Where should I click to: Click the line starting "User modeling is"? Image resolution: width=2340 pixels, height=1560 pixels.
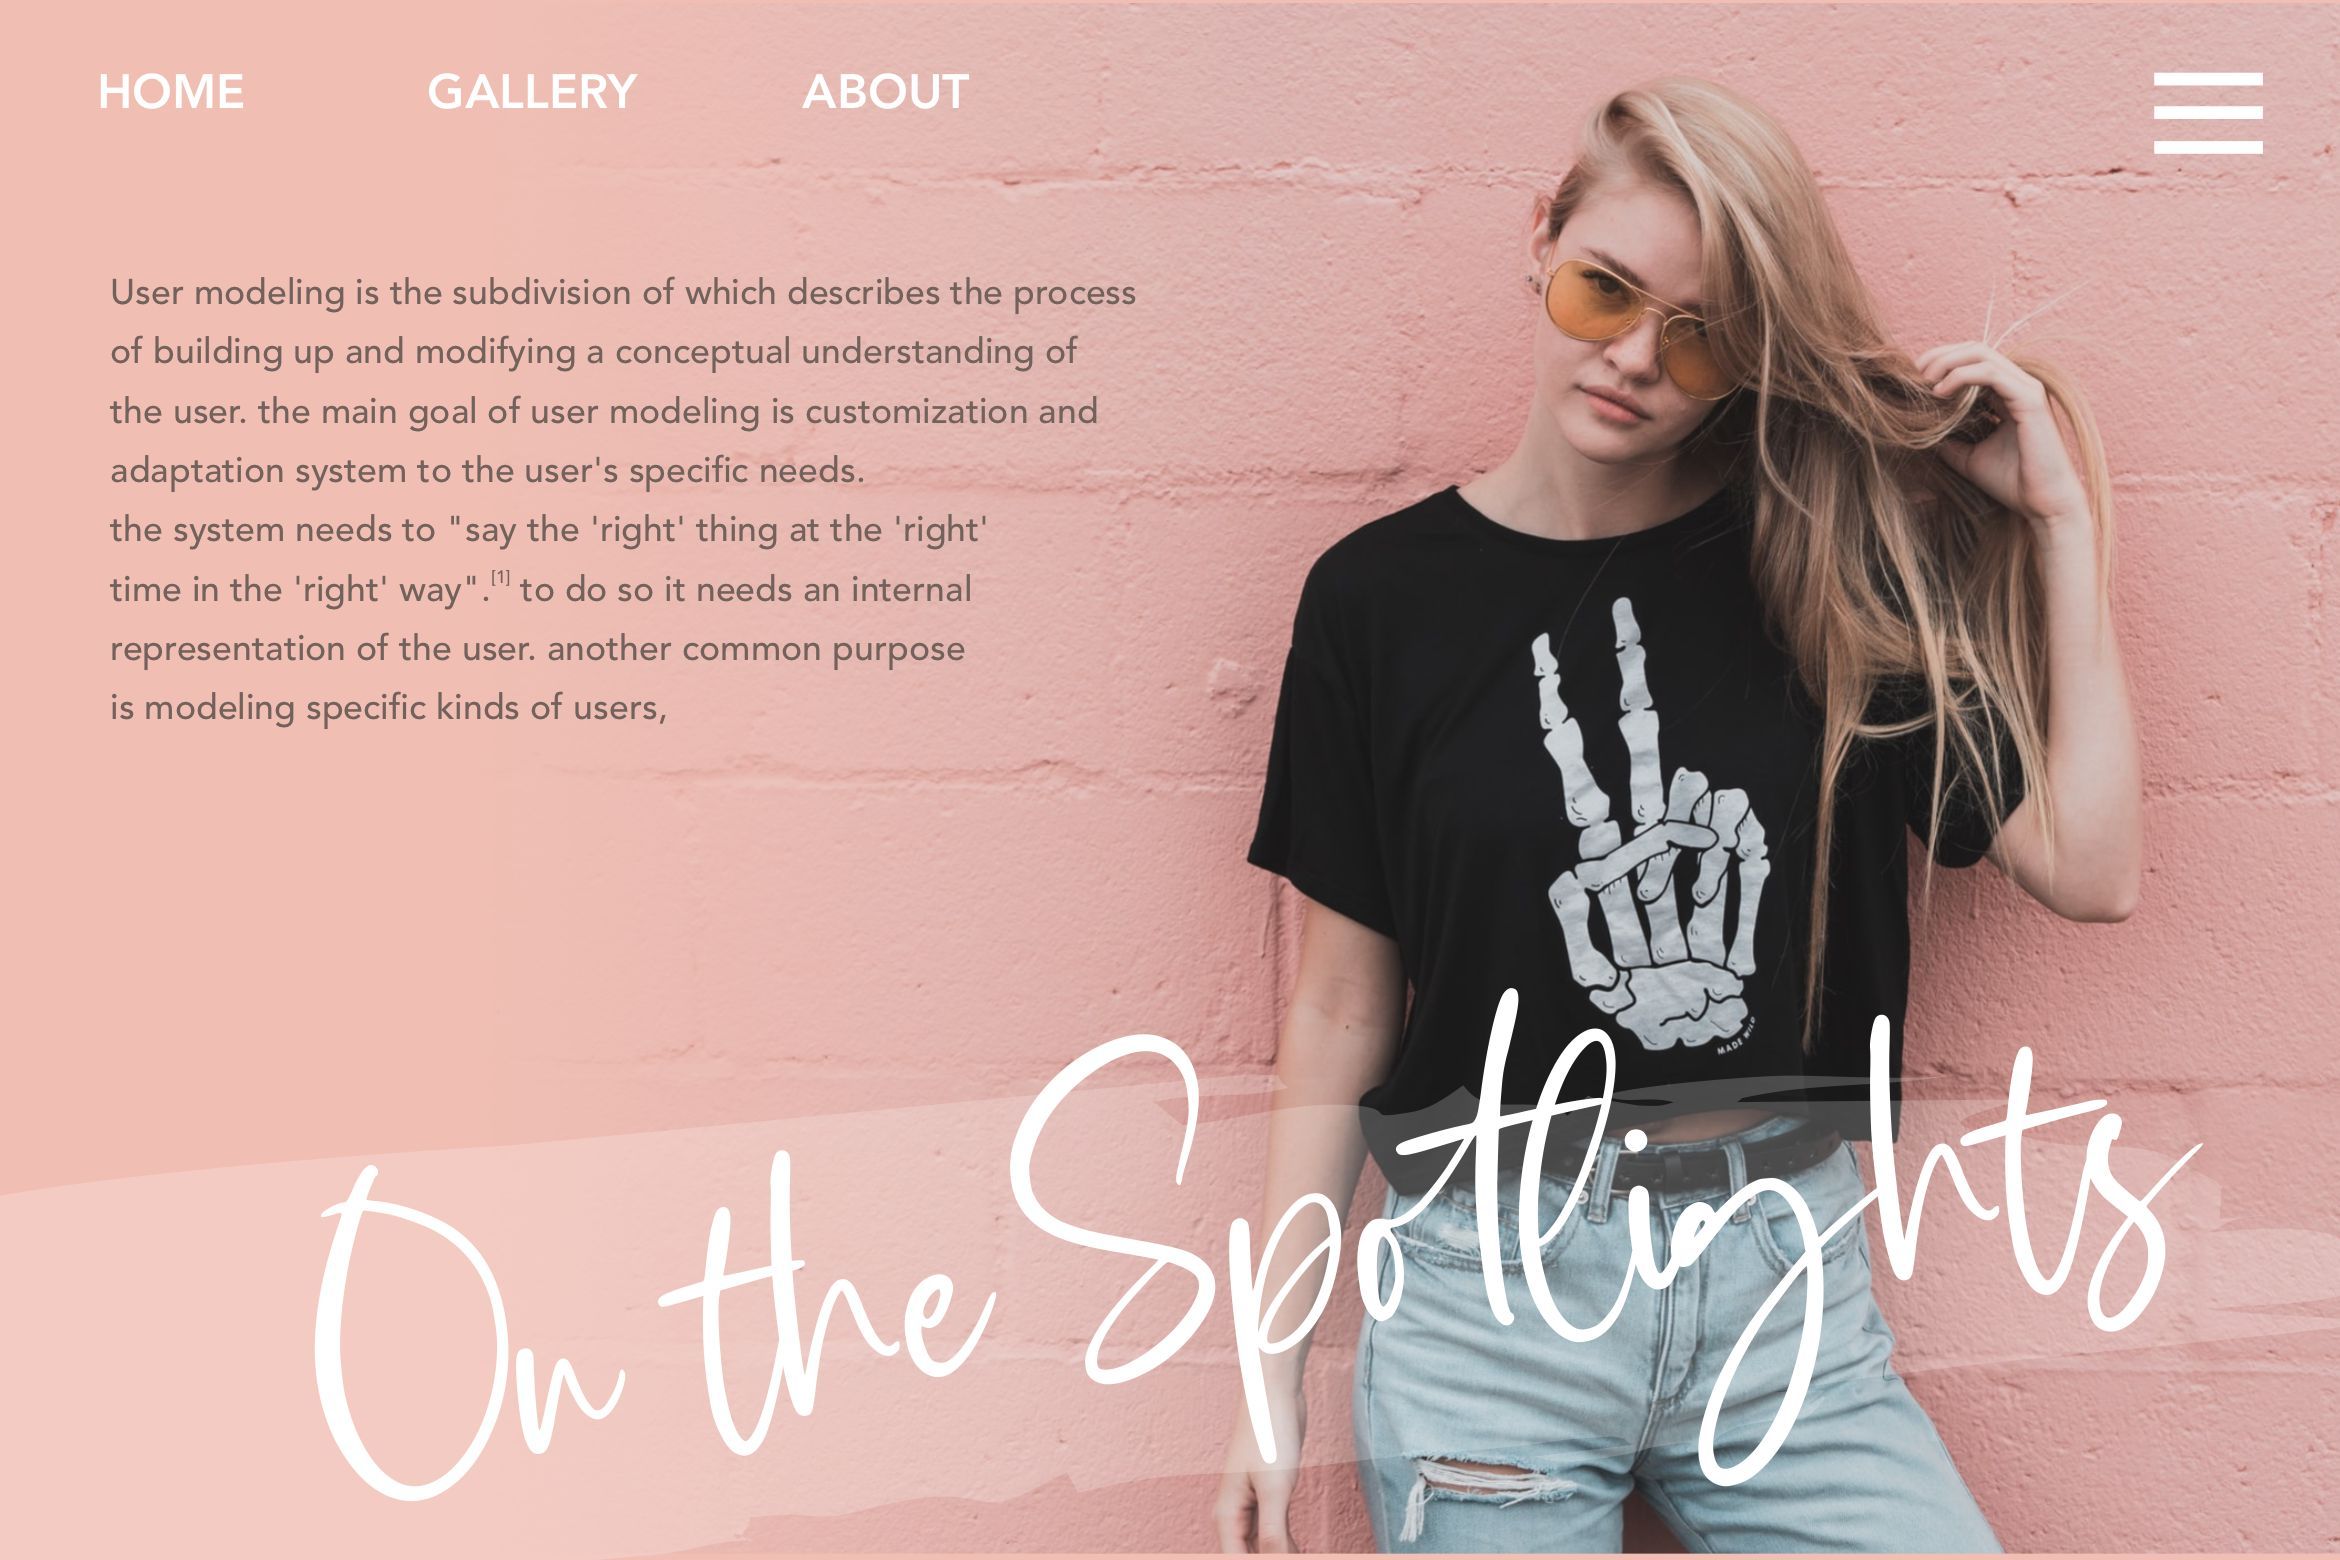623,293
